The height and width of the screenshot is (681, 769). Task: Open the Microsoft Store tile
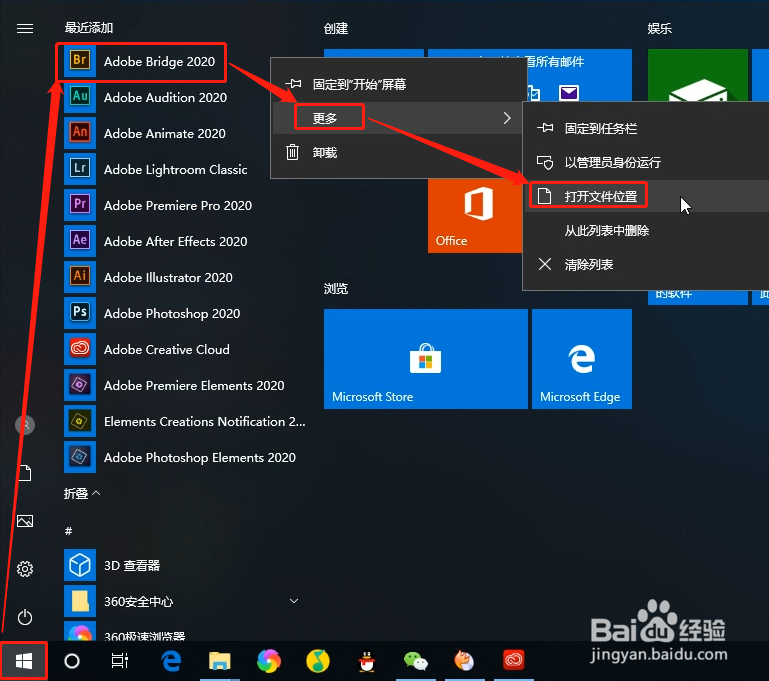(x=426, y=358)
